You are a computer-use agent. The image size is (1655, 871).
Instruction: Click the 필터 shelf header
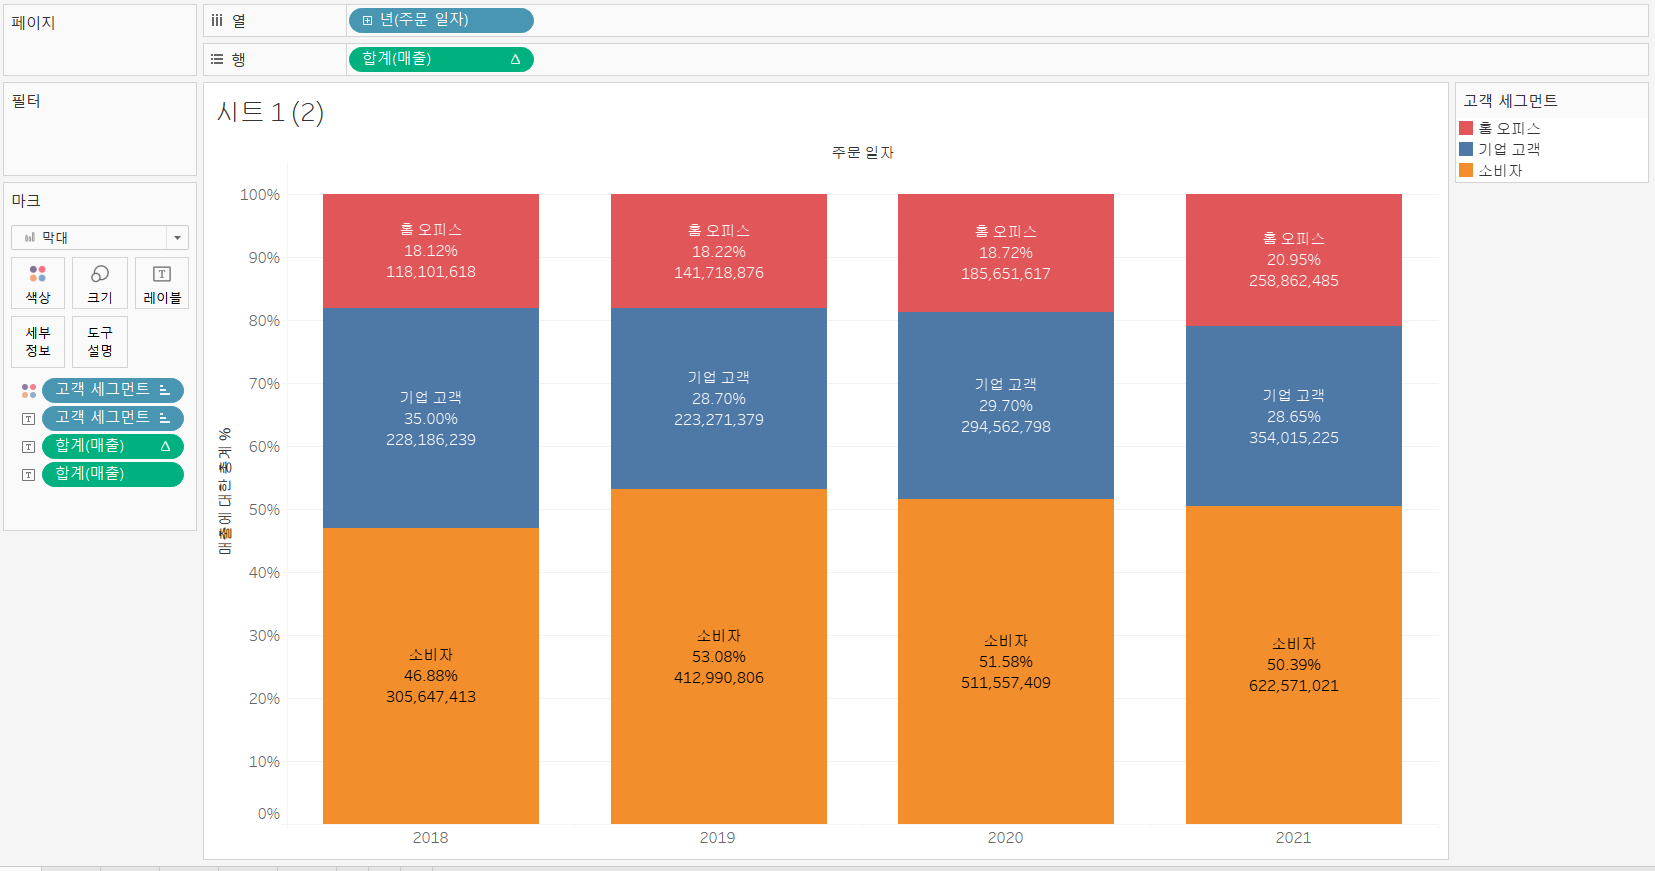tap(26, 101)
